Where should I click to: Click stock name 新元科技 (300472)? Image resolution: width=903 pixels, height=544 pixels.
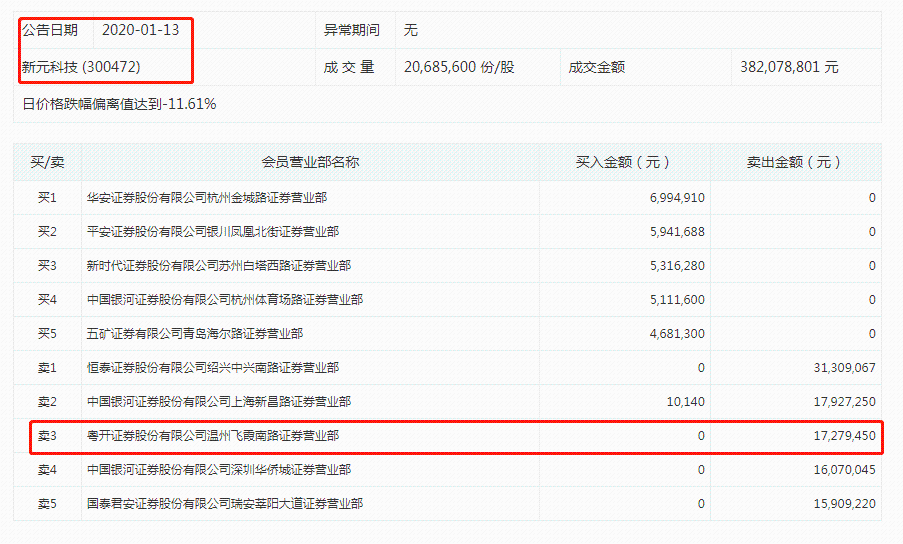pyautogui.click(x=81, y=67)
